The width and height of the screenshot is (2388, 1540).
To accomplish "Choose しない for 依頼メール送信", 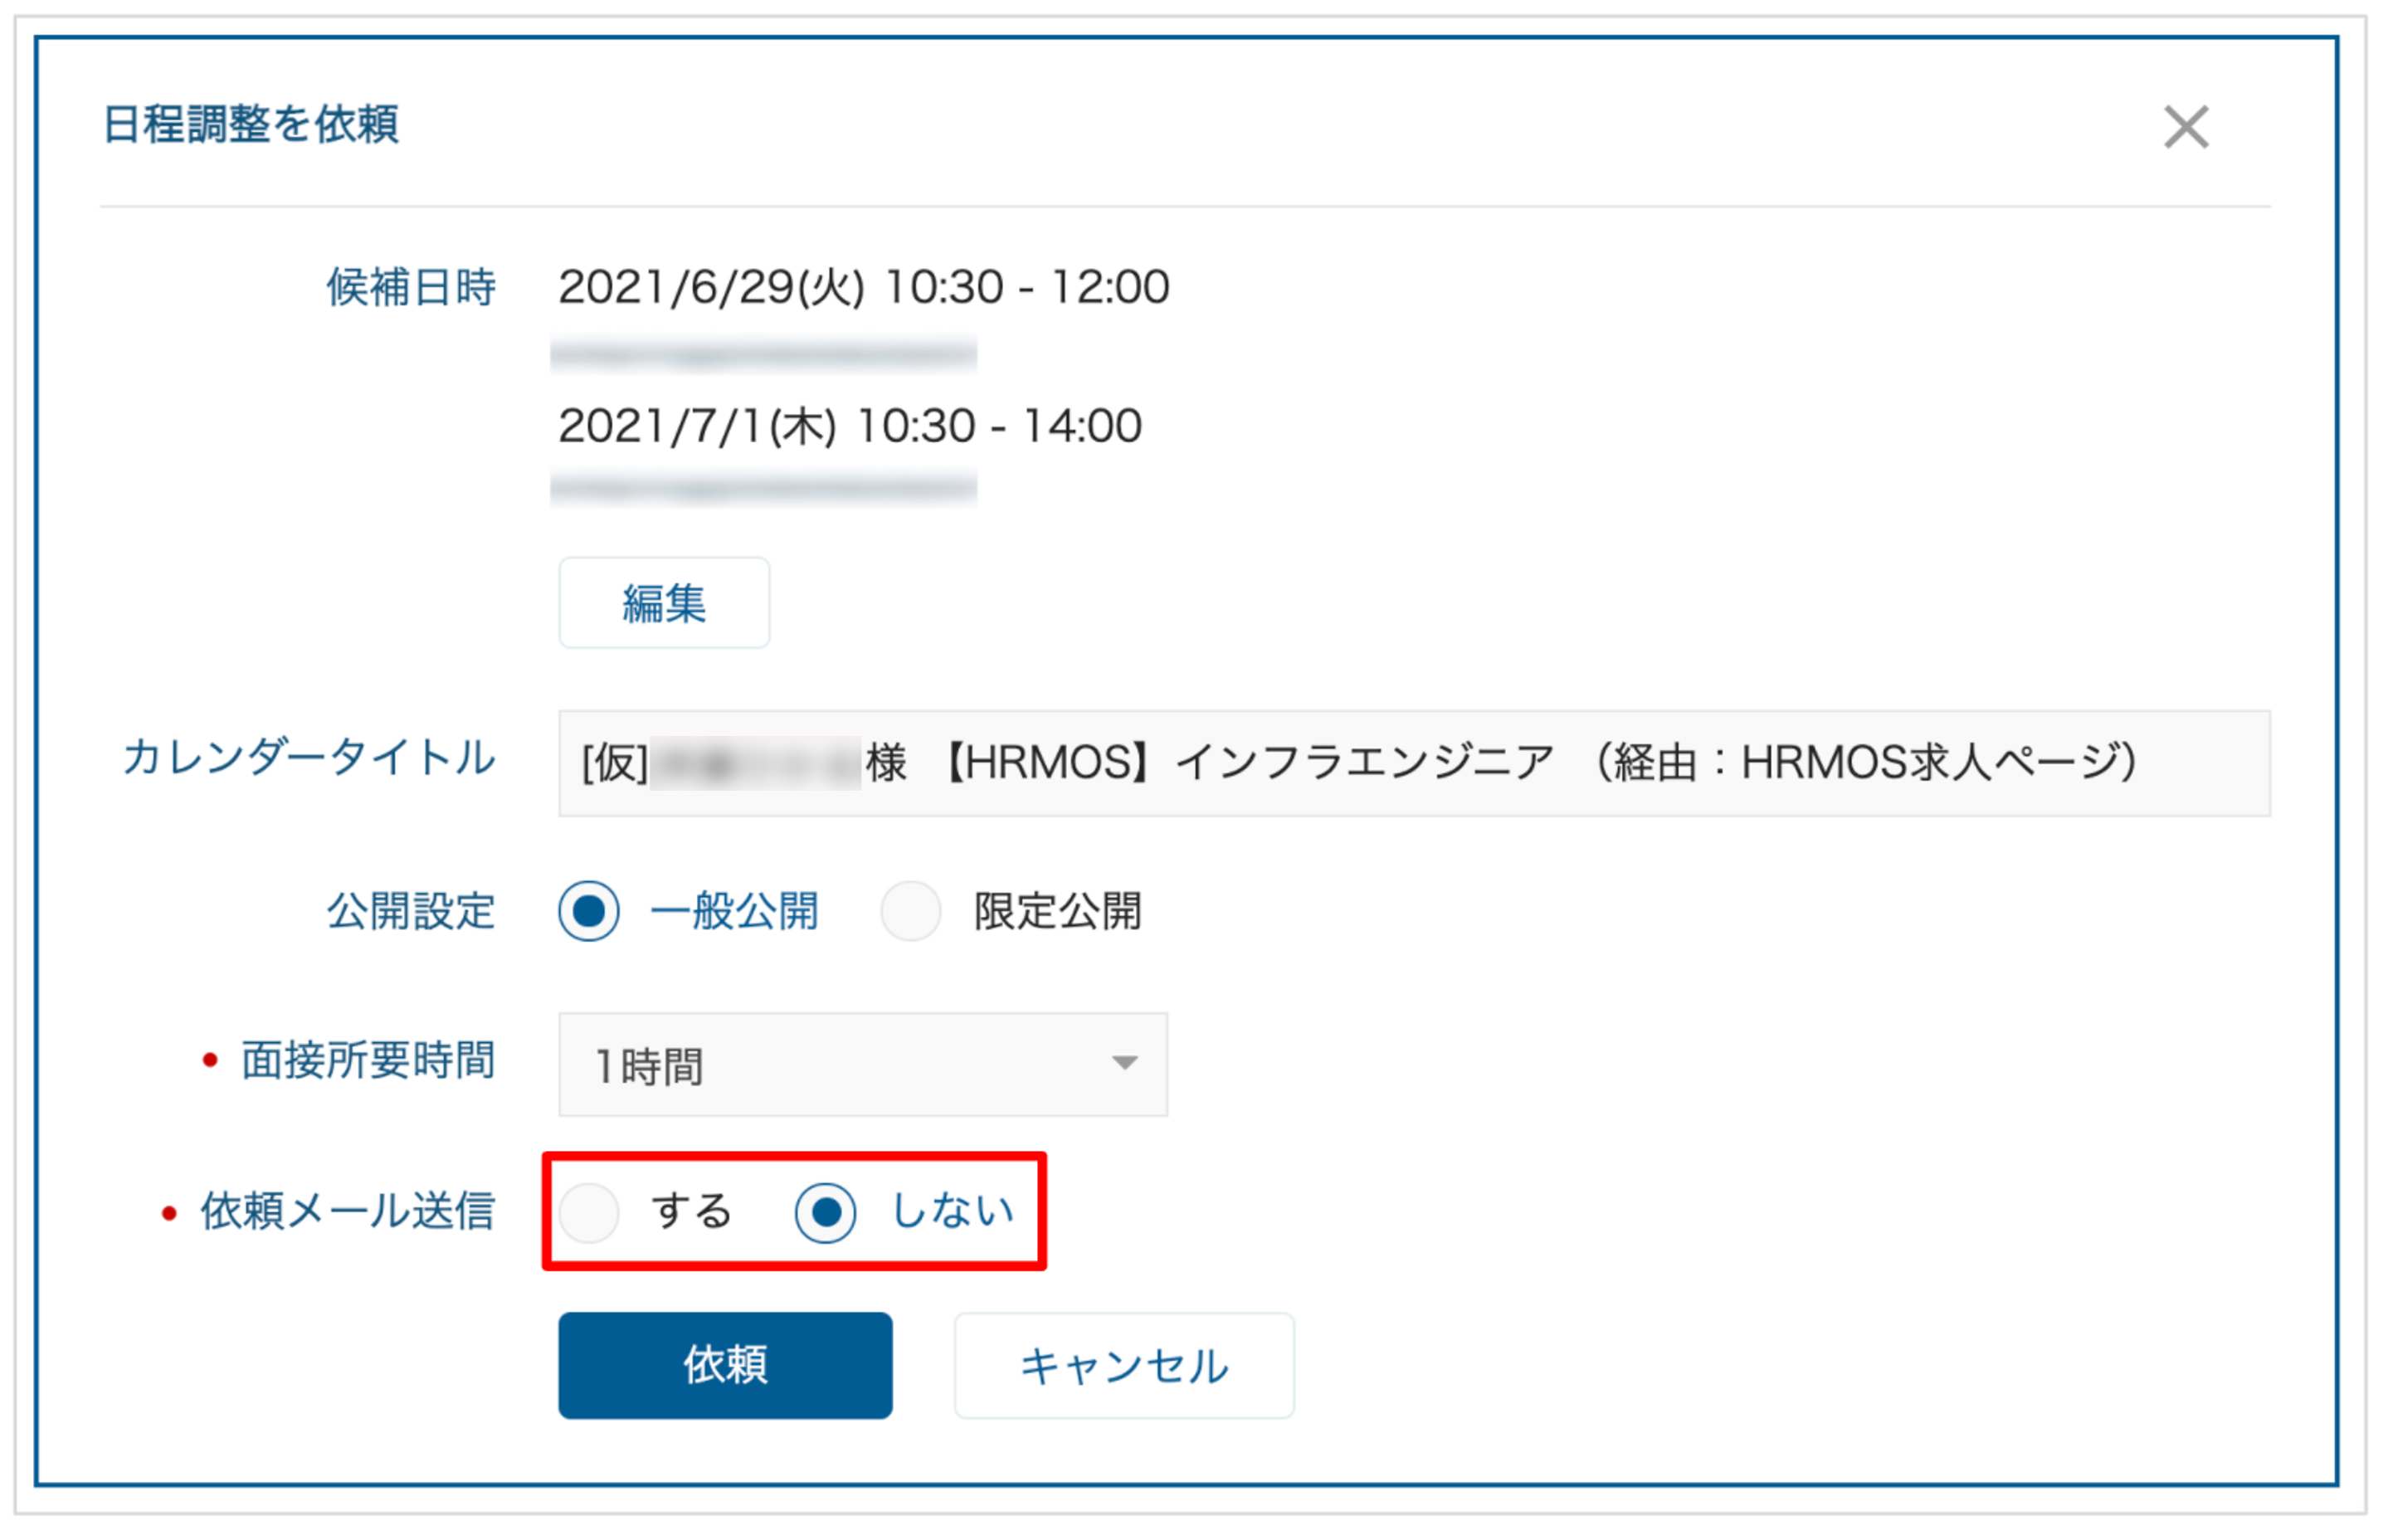I will tap(825, 1213).
